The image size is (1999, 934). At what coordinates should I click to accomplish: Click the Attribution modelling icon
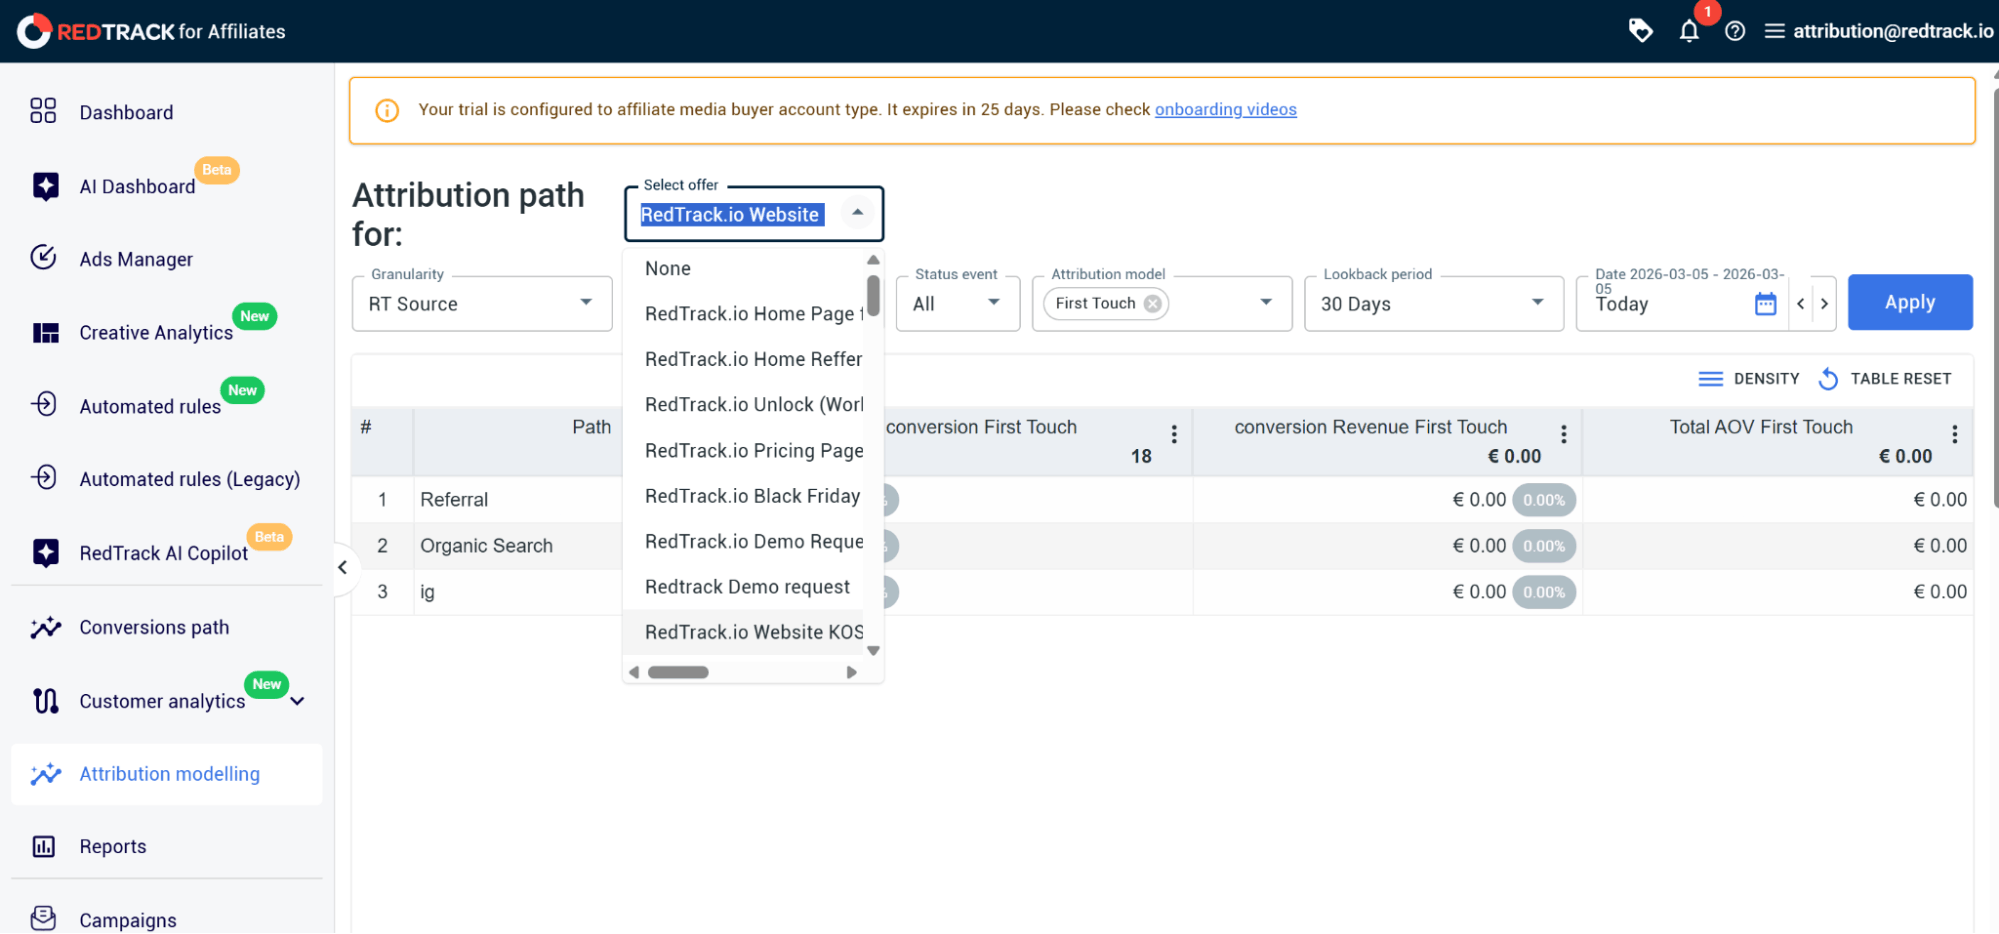pos(45,773)
